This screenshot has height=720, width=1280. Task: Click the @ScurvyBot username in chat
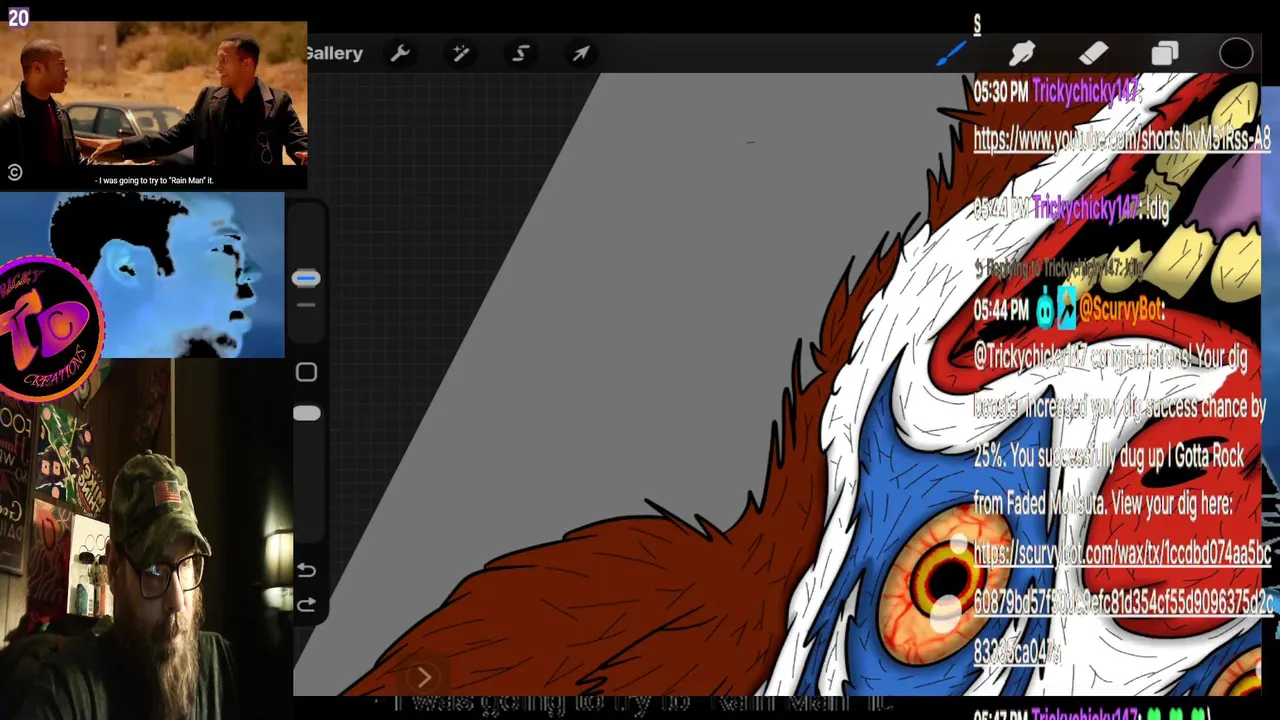click(x=1121, y=310)
